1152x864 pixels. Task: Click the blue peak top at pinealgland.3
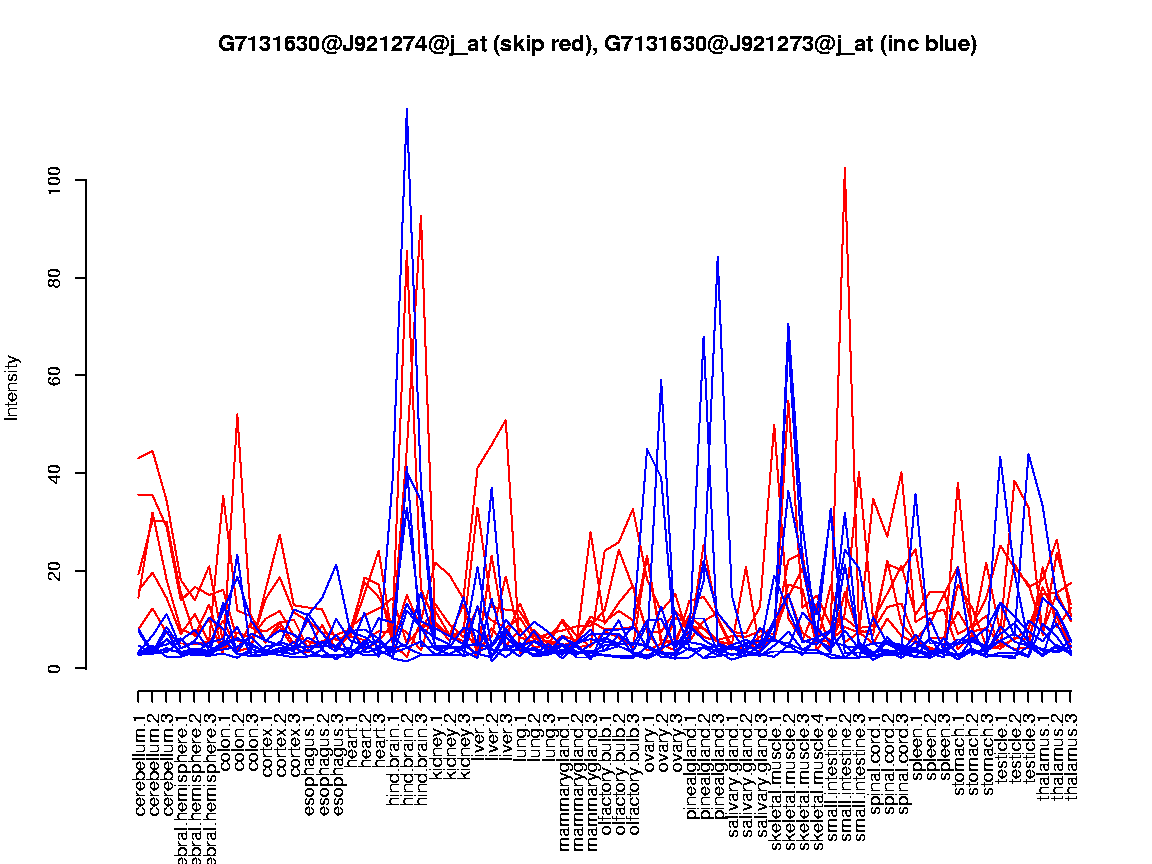pos(718,257)
